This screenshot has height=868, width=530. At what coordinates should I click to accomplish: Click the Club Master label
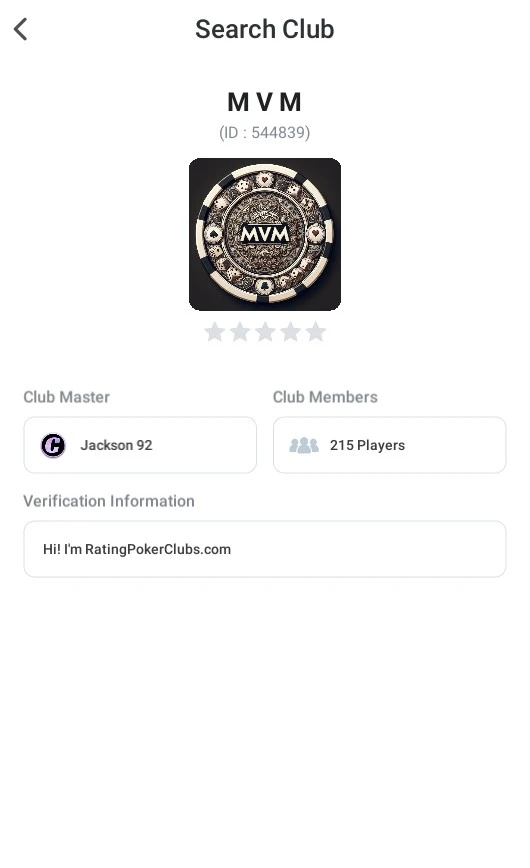(x=66, y=397)
